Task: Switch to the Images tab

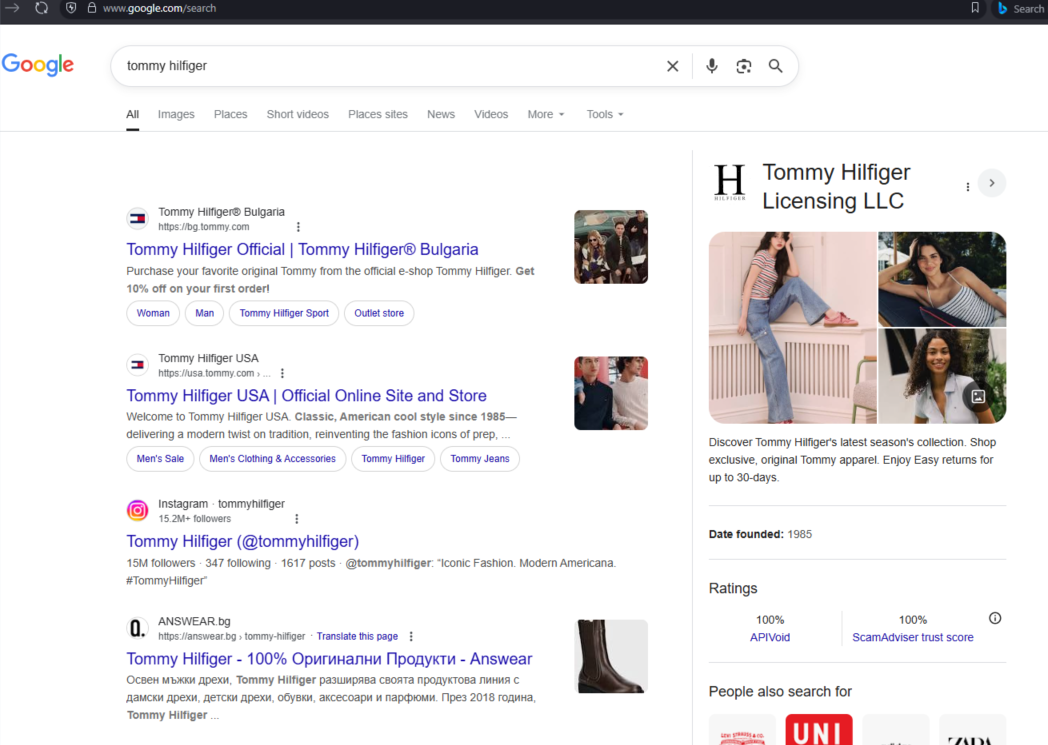Action: pos(176,114)
